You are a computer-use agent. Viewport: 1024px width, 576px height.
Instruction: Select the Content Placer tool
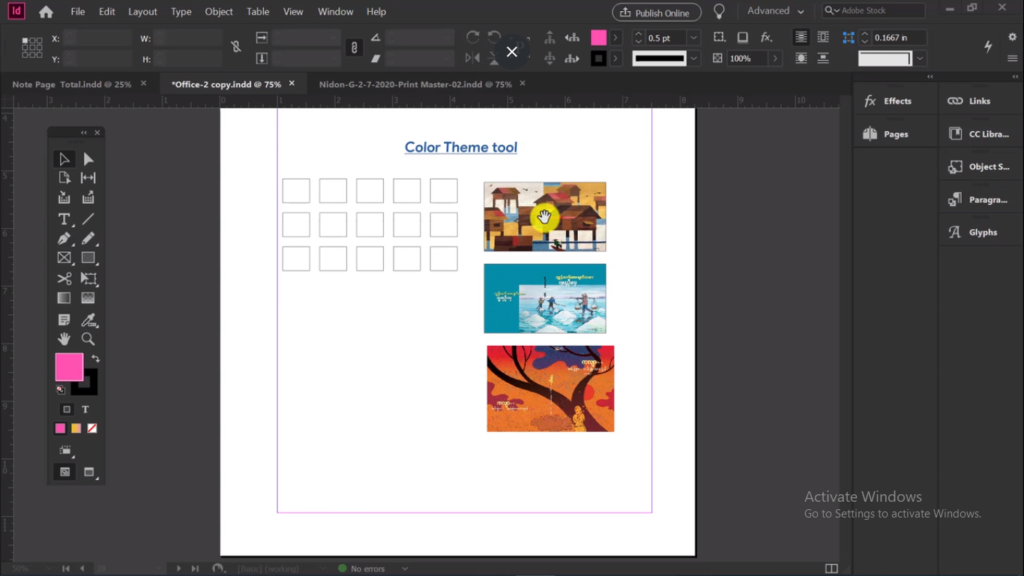(x=88, y=197)
